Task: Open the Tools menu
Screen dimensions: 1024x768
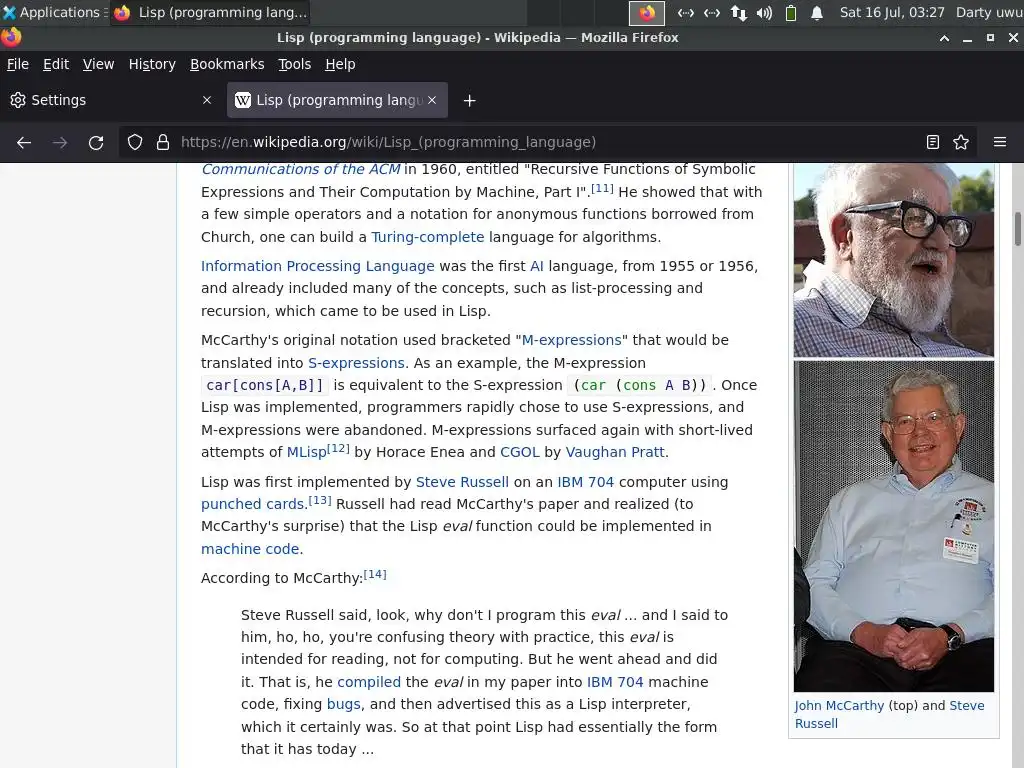Action: (x=295, y=64)
